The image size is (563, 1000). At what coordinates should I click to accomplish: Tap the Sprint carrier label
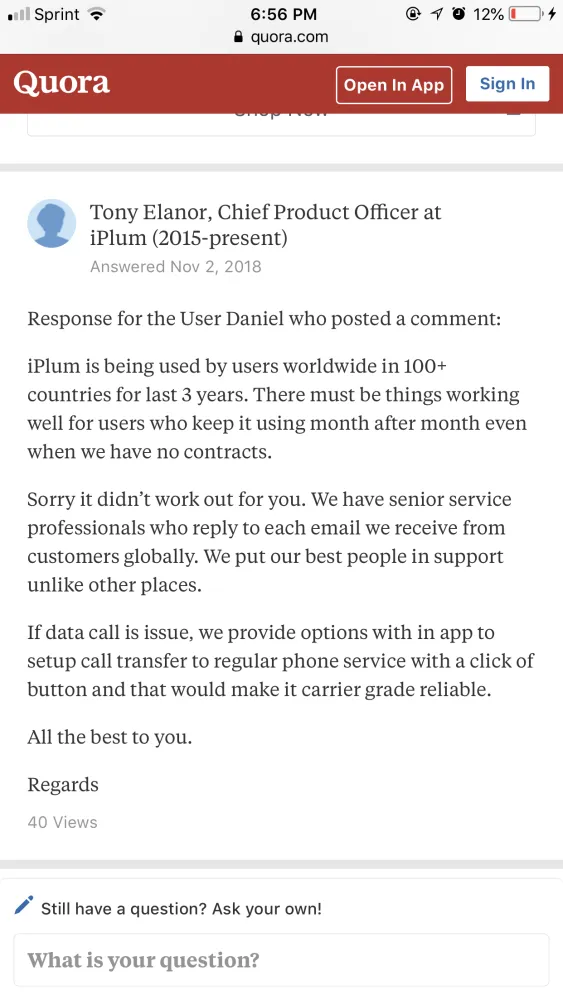click(x=57, y=14)
